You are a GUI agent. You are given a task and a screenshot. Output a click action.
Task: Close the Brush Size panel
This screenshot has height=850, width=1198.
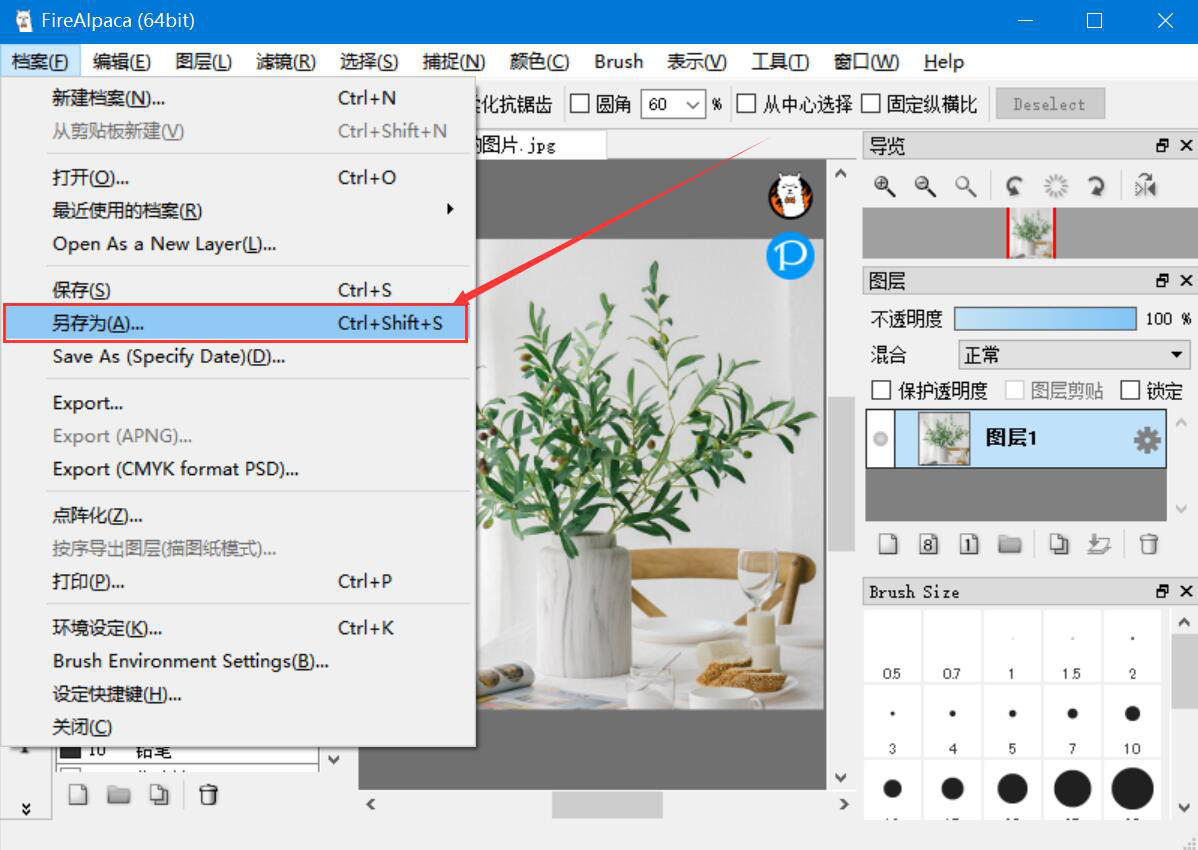[x=1186, y=591]
